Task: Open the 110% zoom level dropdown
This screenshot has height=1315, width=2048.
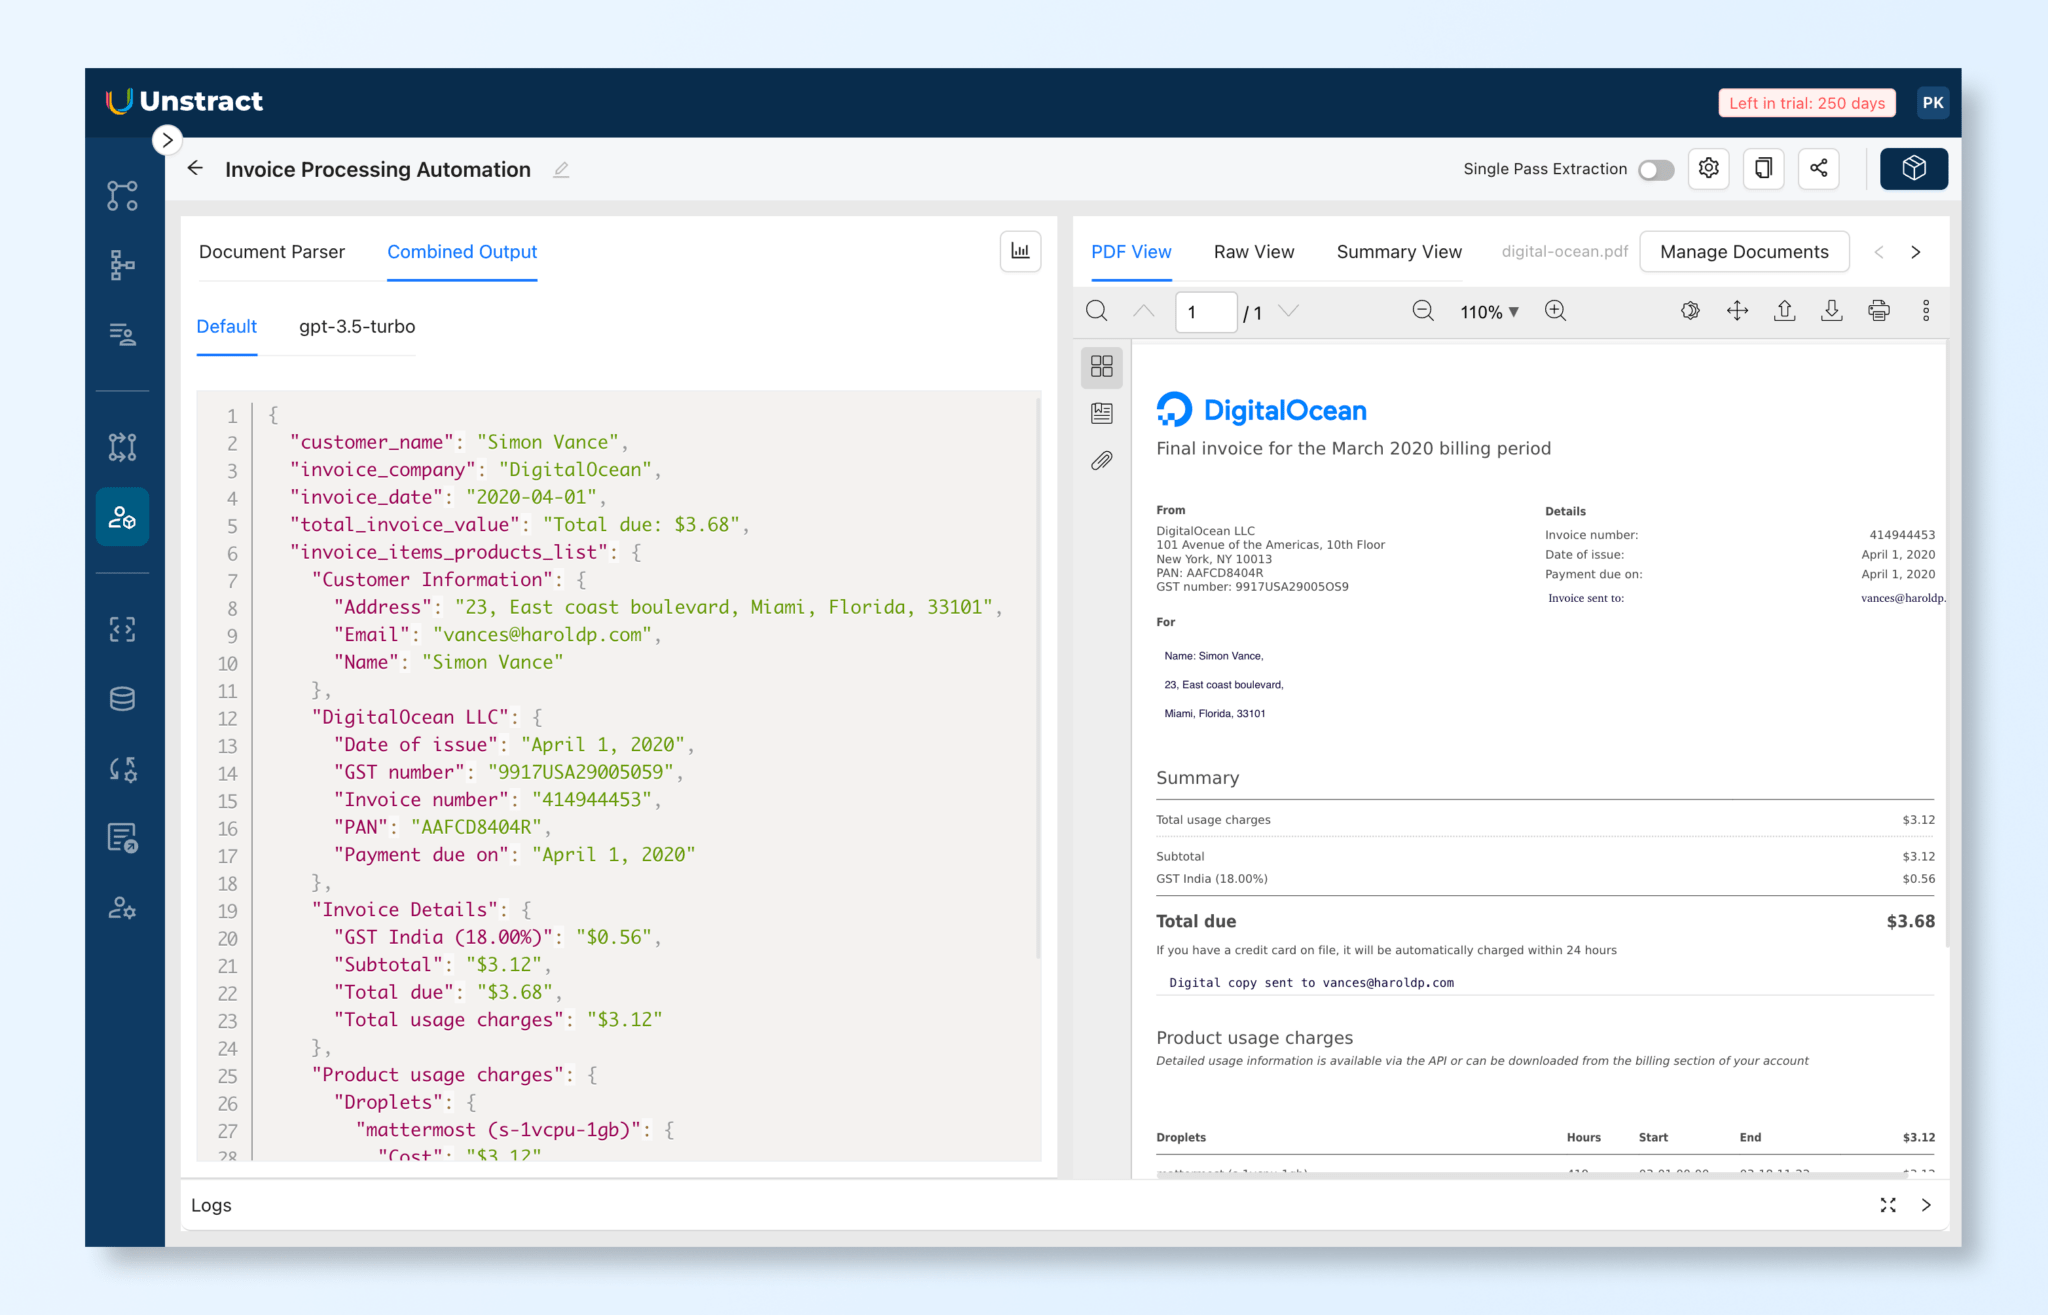Action: pos(1489,311)
